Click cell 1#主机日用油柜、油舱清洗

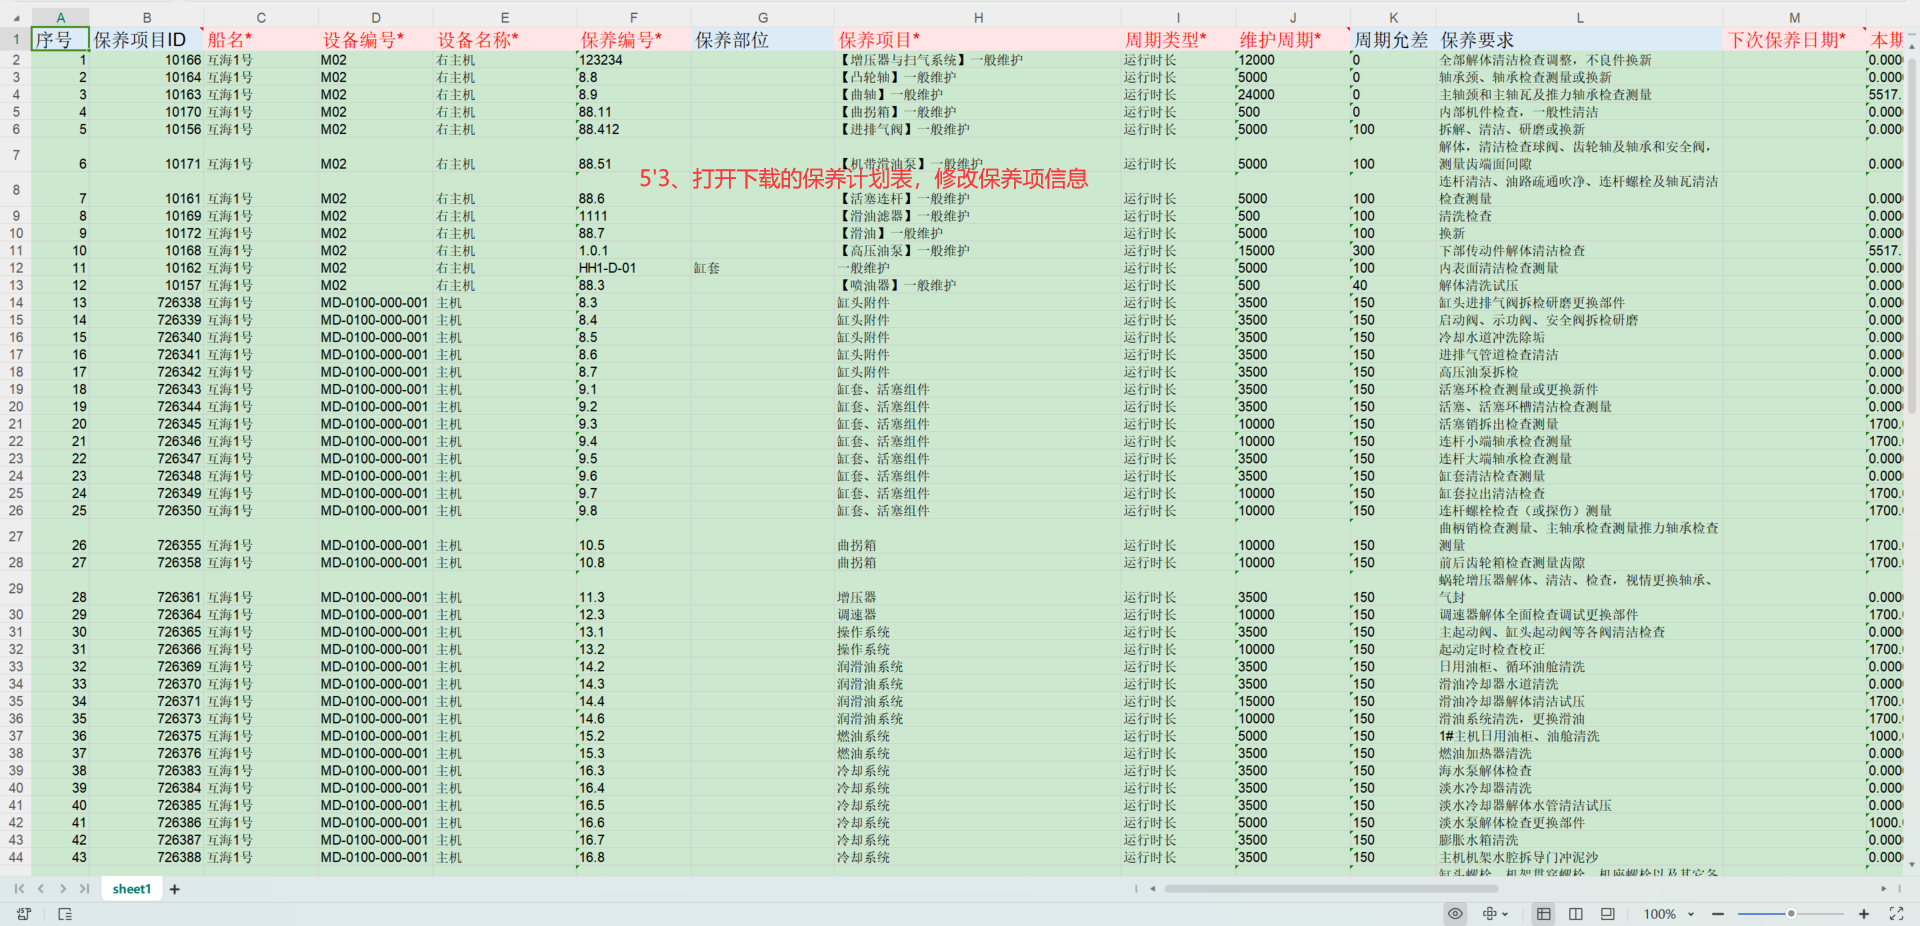click(1580, 736)
